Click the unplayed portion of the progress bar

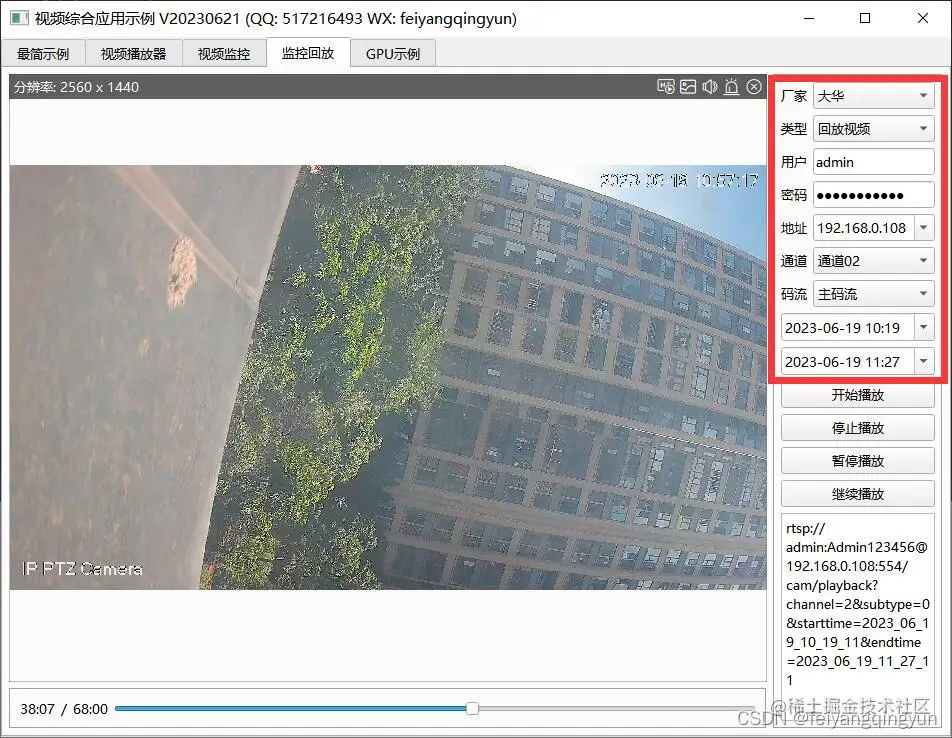[616, 708]
